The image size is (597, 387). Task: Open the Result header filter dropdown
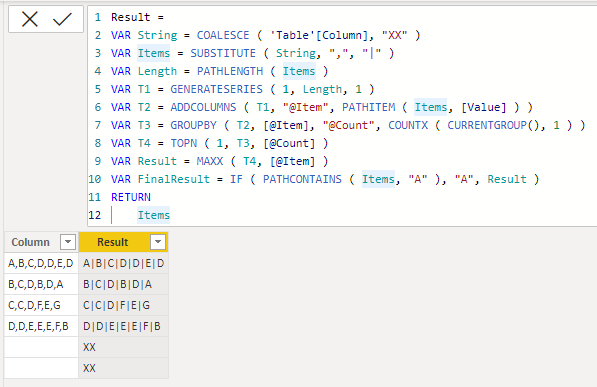click(158, 241)
